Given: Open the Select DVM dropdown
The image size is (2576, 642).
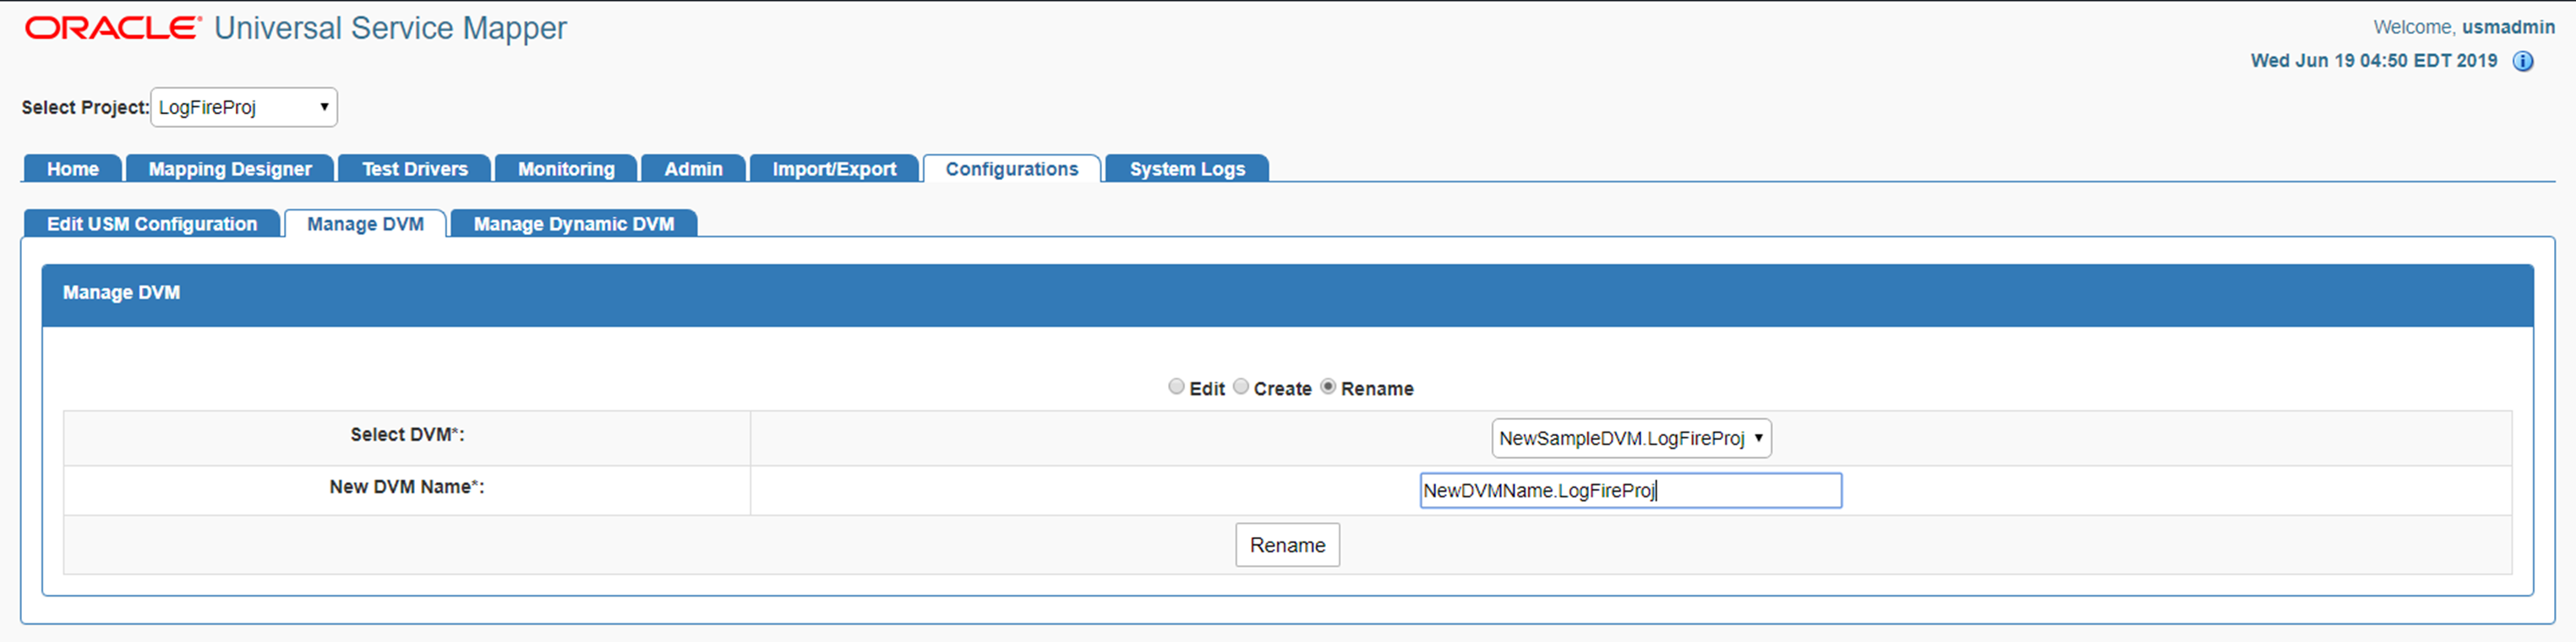Looking at the screenshot, I should [1631, 438].
